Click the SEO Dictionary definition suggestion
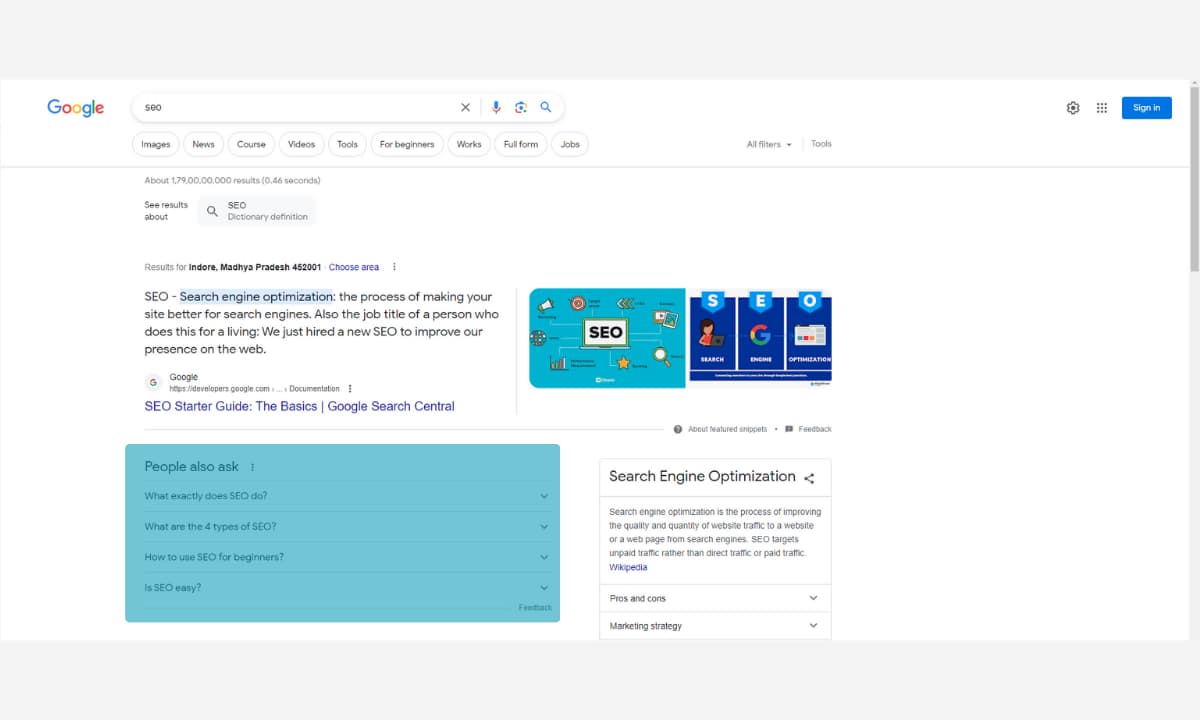The width and height of the screenshot is (1200, 720). click(256, 211)
